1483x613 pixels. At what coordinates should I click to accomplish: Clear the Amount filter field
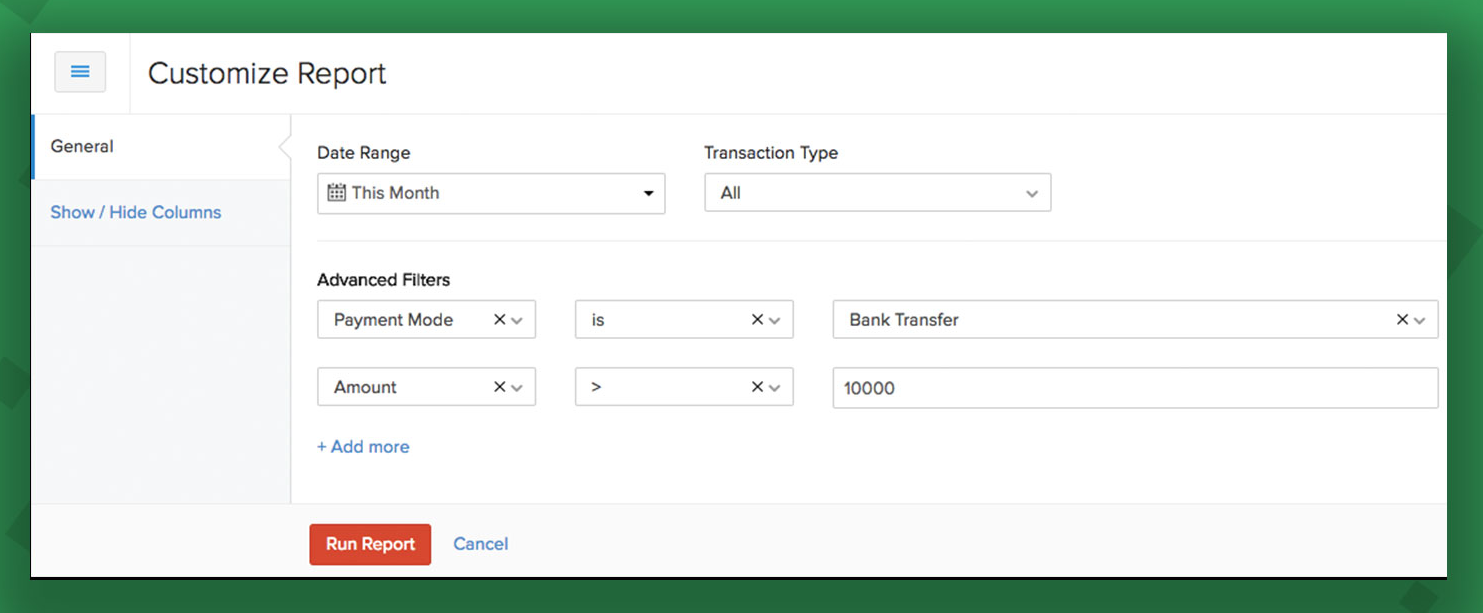[499, 387]
